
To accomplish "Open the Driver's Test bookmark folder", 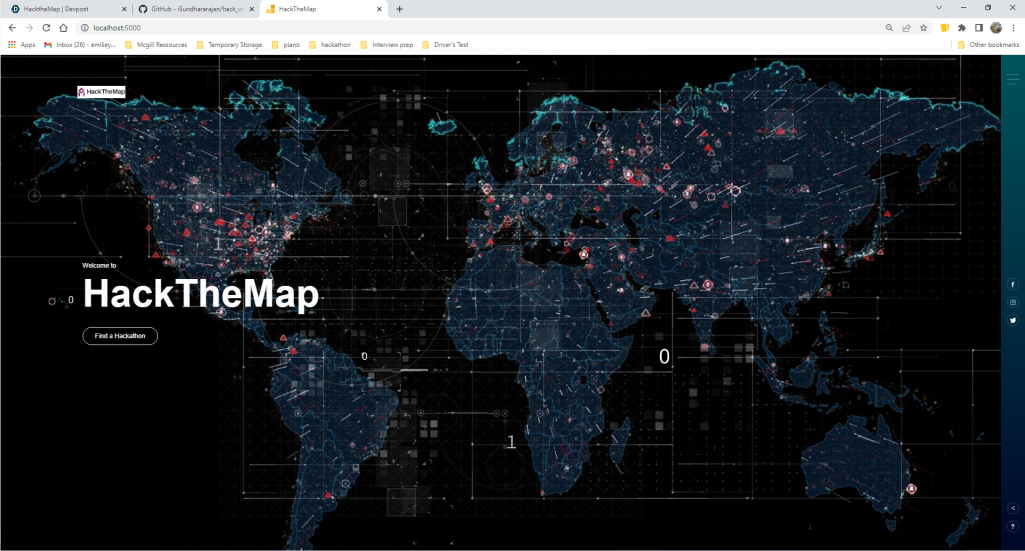I will (x=445, y=44).
